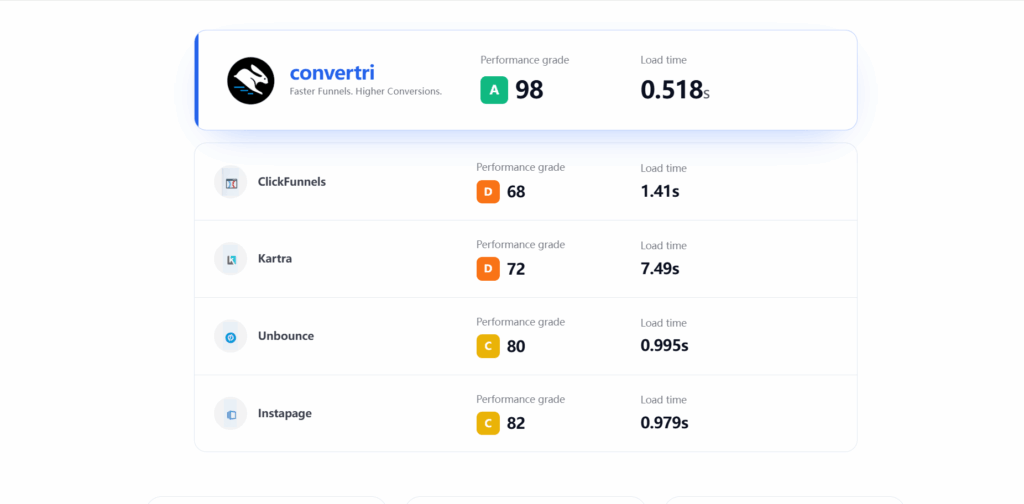The width and height of the screenshot is (1024, 504).
Task: Click the Instapage name
Action: point(285,413)
